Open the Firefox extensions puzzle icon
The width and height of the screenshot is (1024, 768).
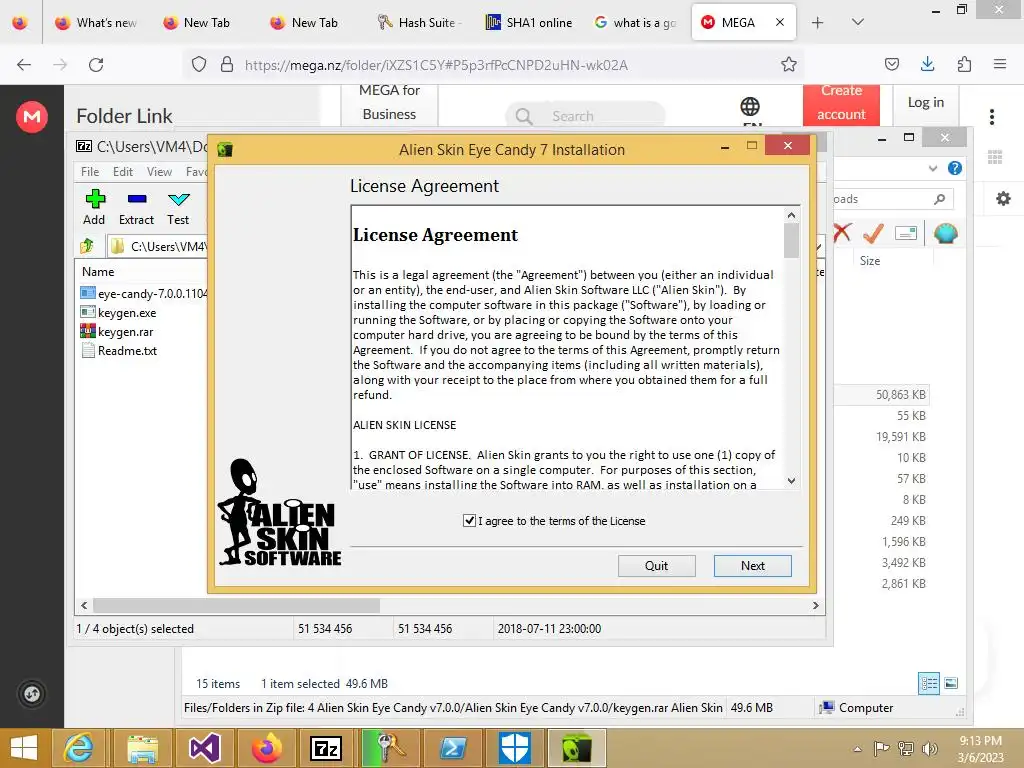coord(964,64)
